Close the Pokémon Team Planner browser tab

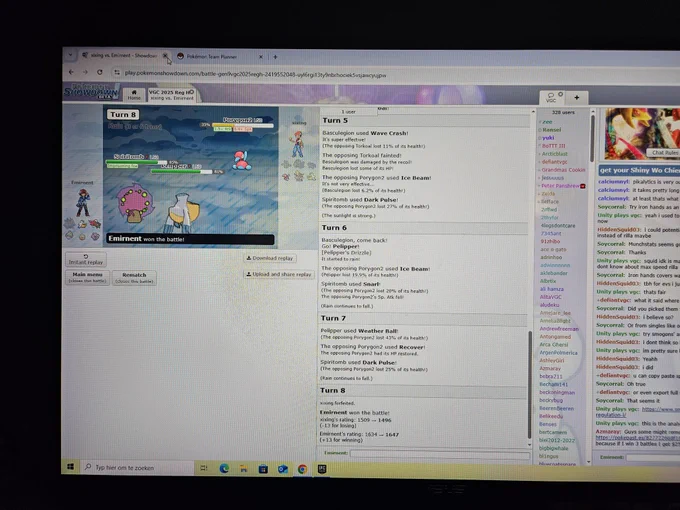[x=261, y=57]
